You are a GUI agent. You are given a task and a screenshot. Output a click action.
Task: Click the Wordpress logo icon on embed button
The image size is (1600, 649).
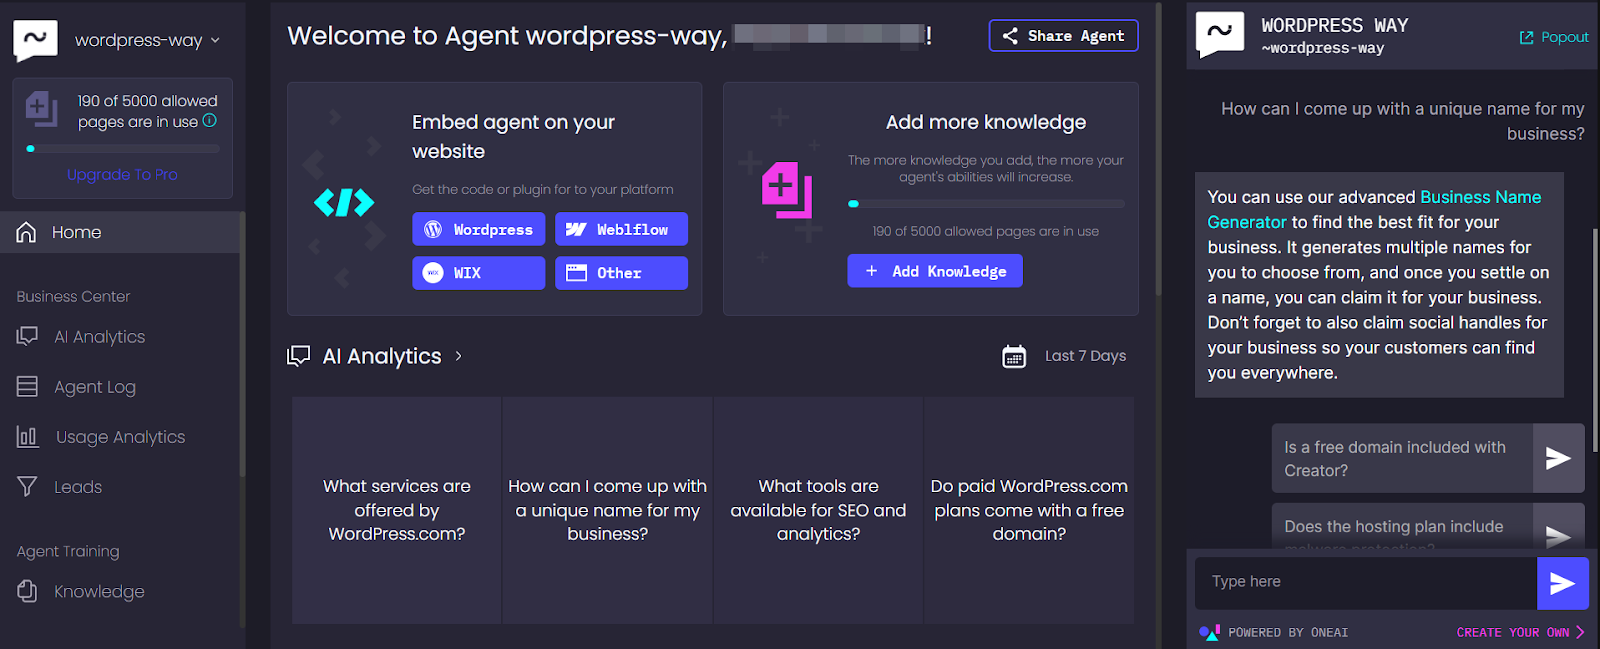click(x=433, y=229)
